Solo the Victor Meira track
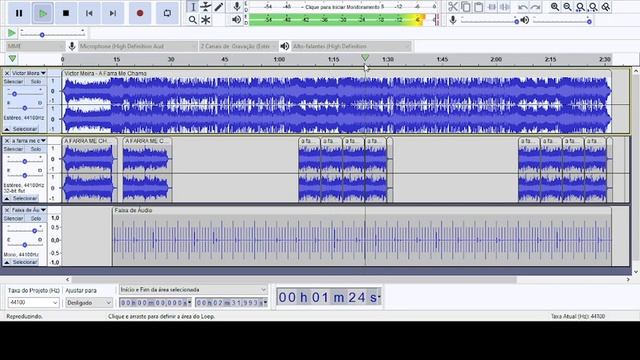 (x=36, y=82)
